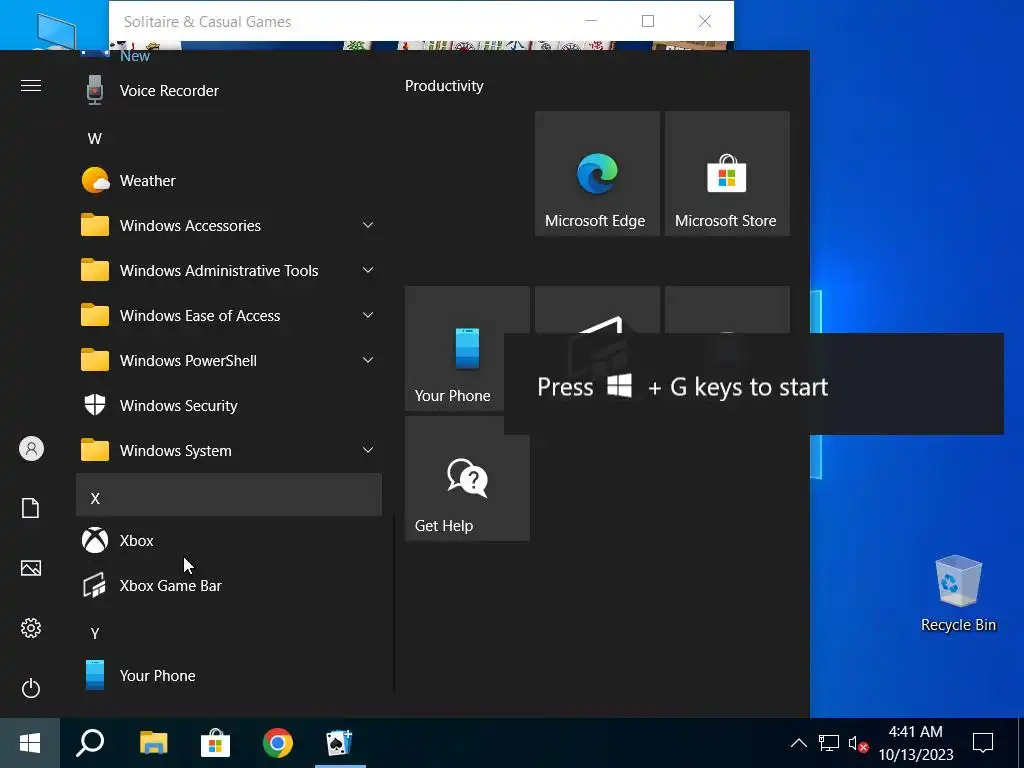Show hidden system tray icons
The height and width of the screenshot is (768, 1024).
(x=798, y=743)
